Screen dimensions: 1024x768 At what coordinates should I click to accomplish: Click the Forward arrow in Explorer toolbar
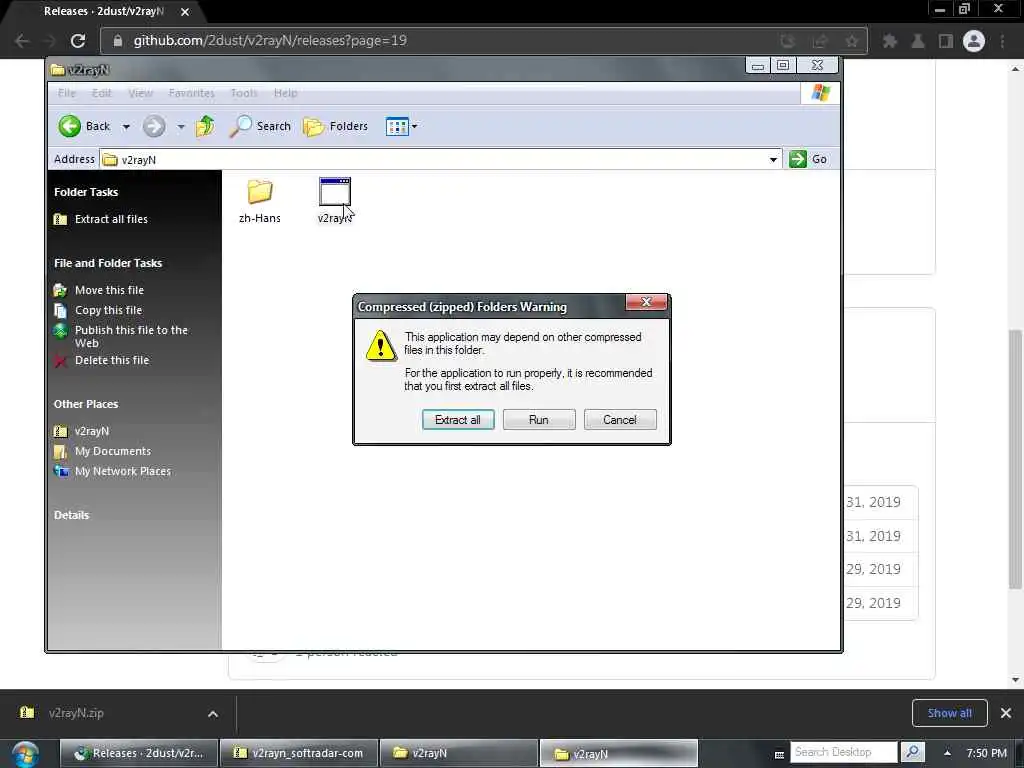tap(154, 126)
